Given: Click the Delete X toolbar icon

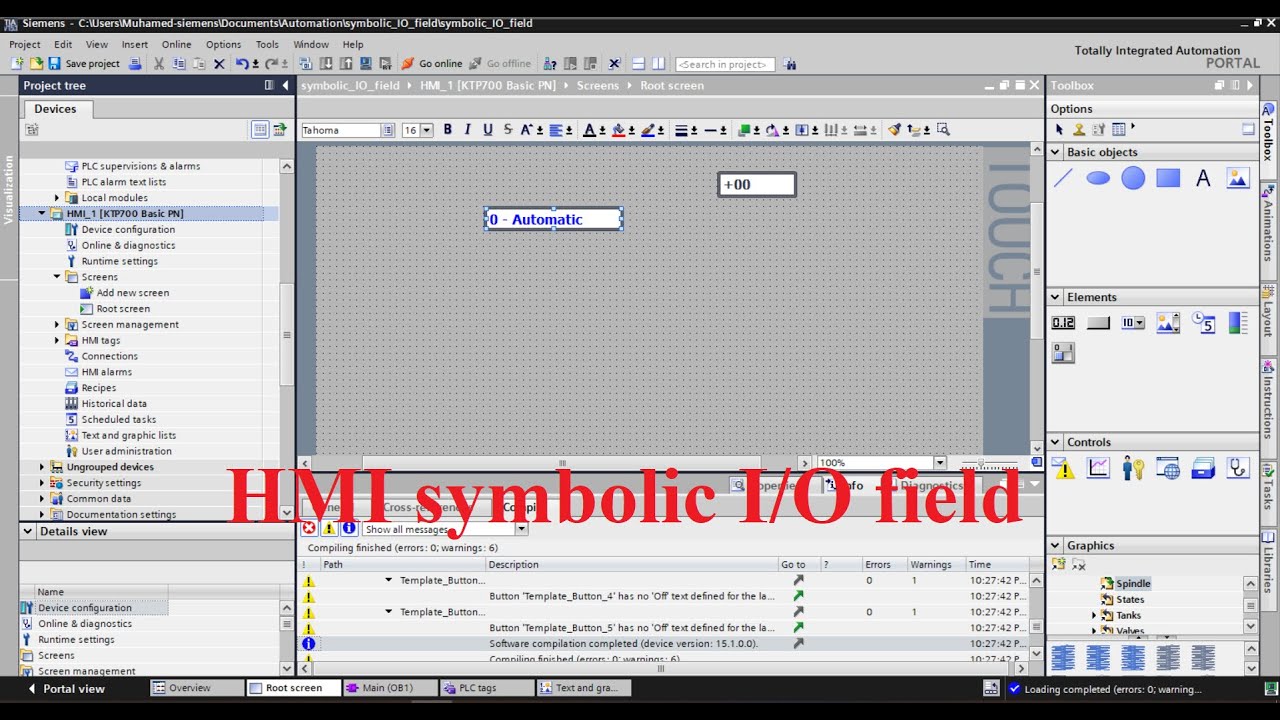Looking at the screenshot, I should [x=219, y=64].
